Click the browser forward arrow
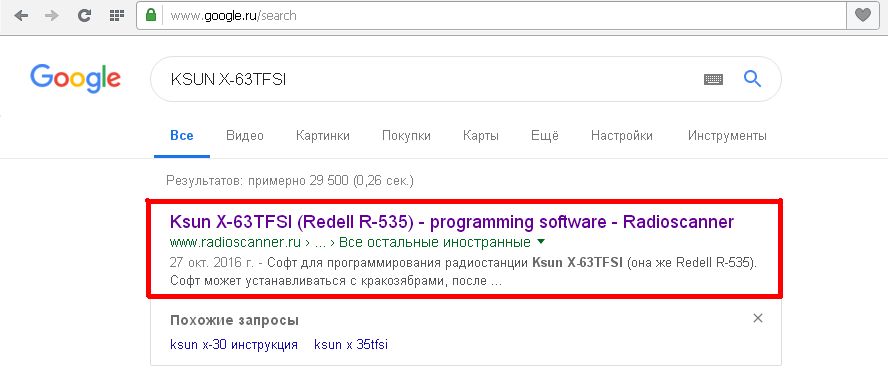Image resolution: width=888 pixels, height=382 pixels. click(52, 15)
